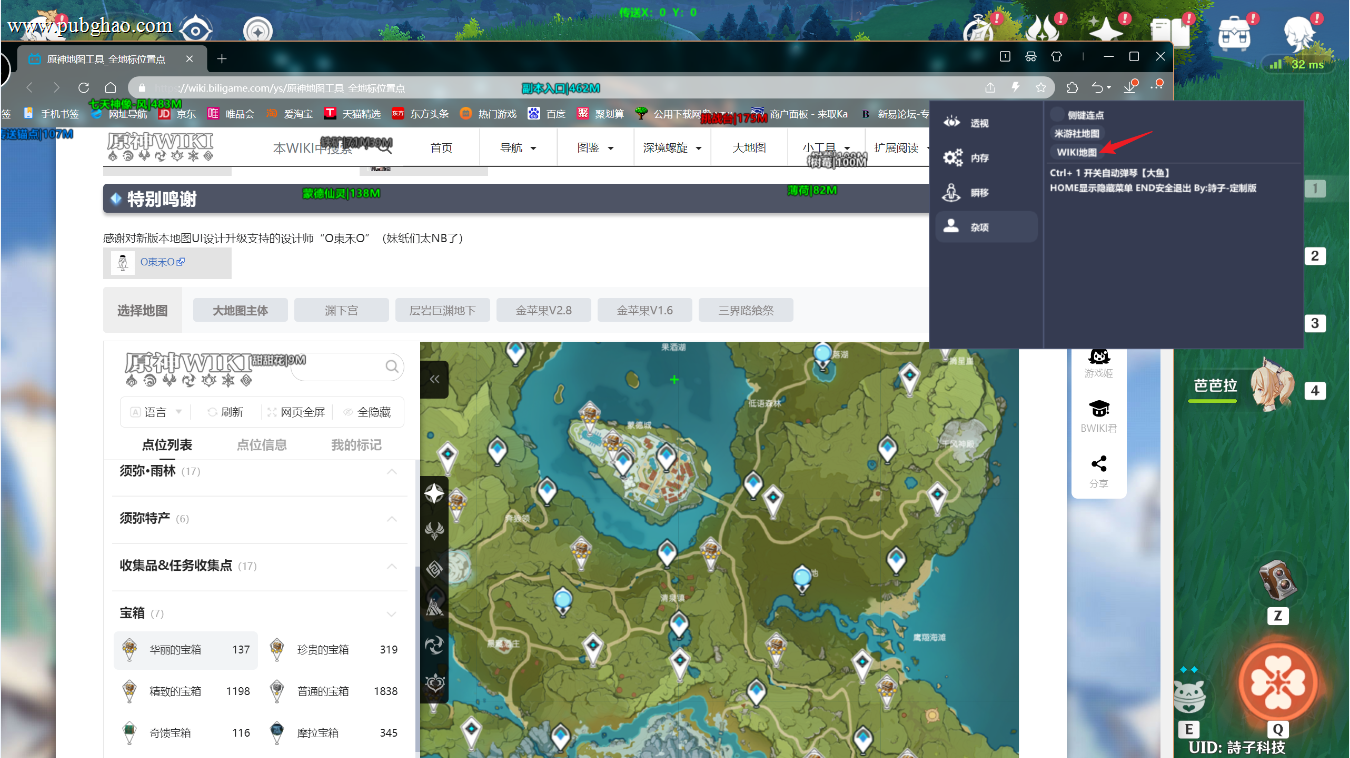Expand the 深境螺旋 dropdown menu
The image size is (1350, 758).
tap(671, 148)
